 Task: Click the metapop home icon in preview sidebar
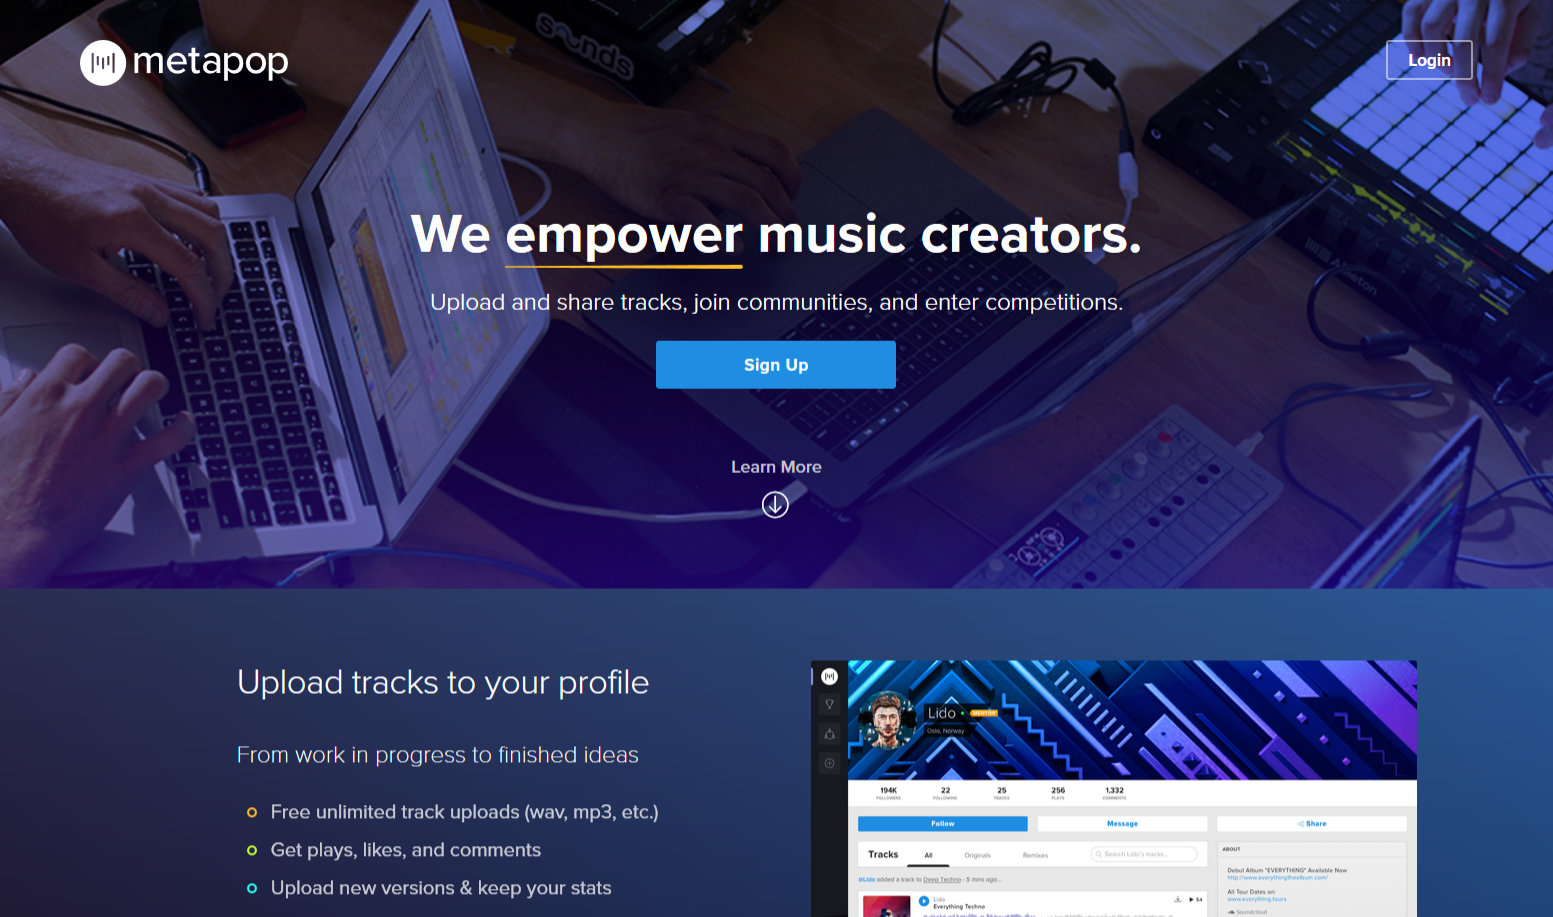point(829,677)
